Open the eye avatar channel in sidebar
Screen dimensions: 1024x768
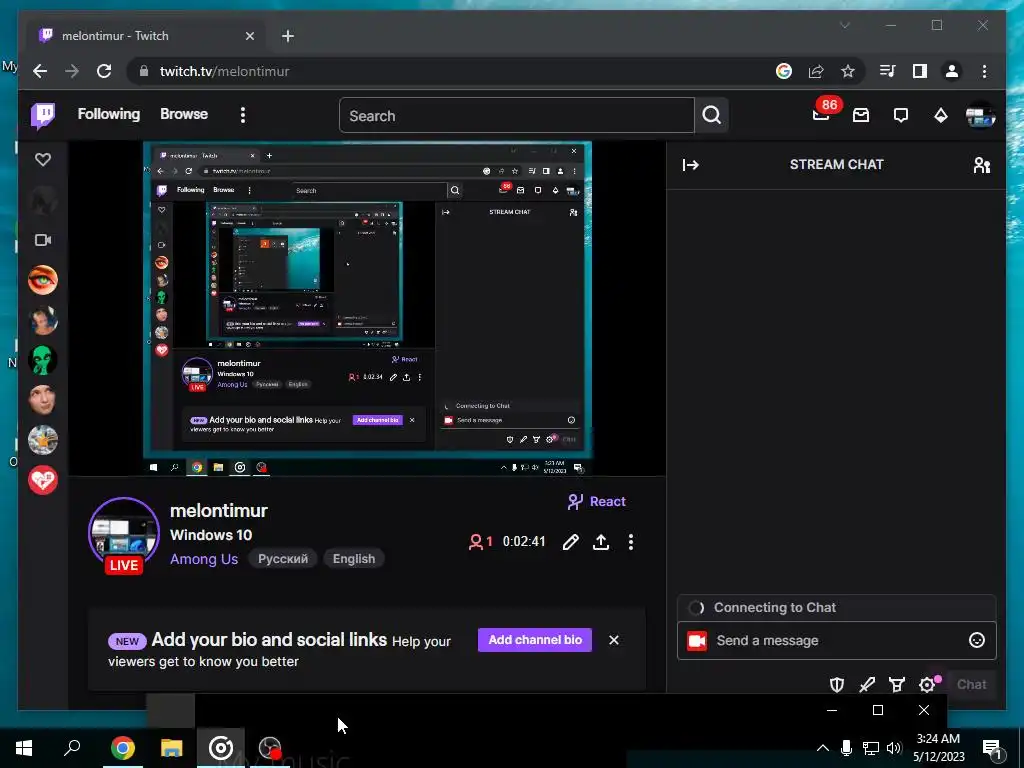[43, 280]
